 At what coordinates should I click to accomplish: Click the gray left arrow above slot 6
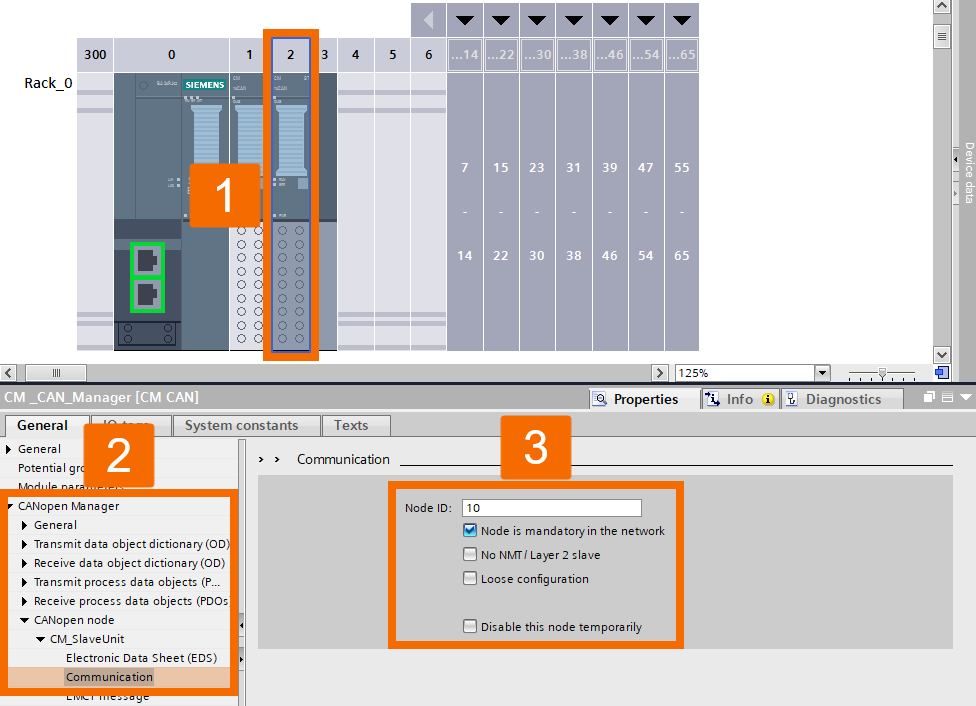428,20
